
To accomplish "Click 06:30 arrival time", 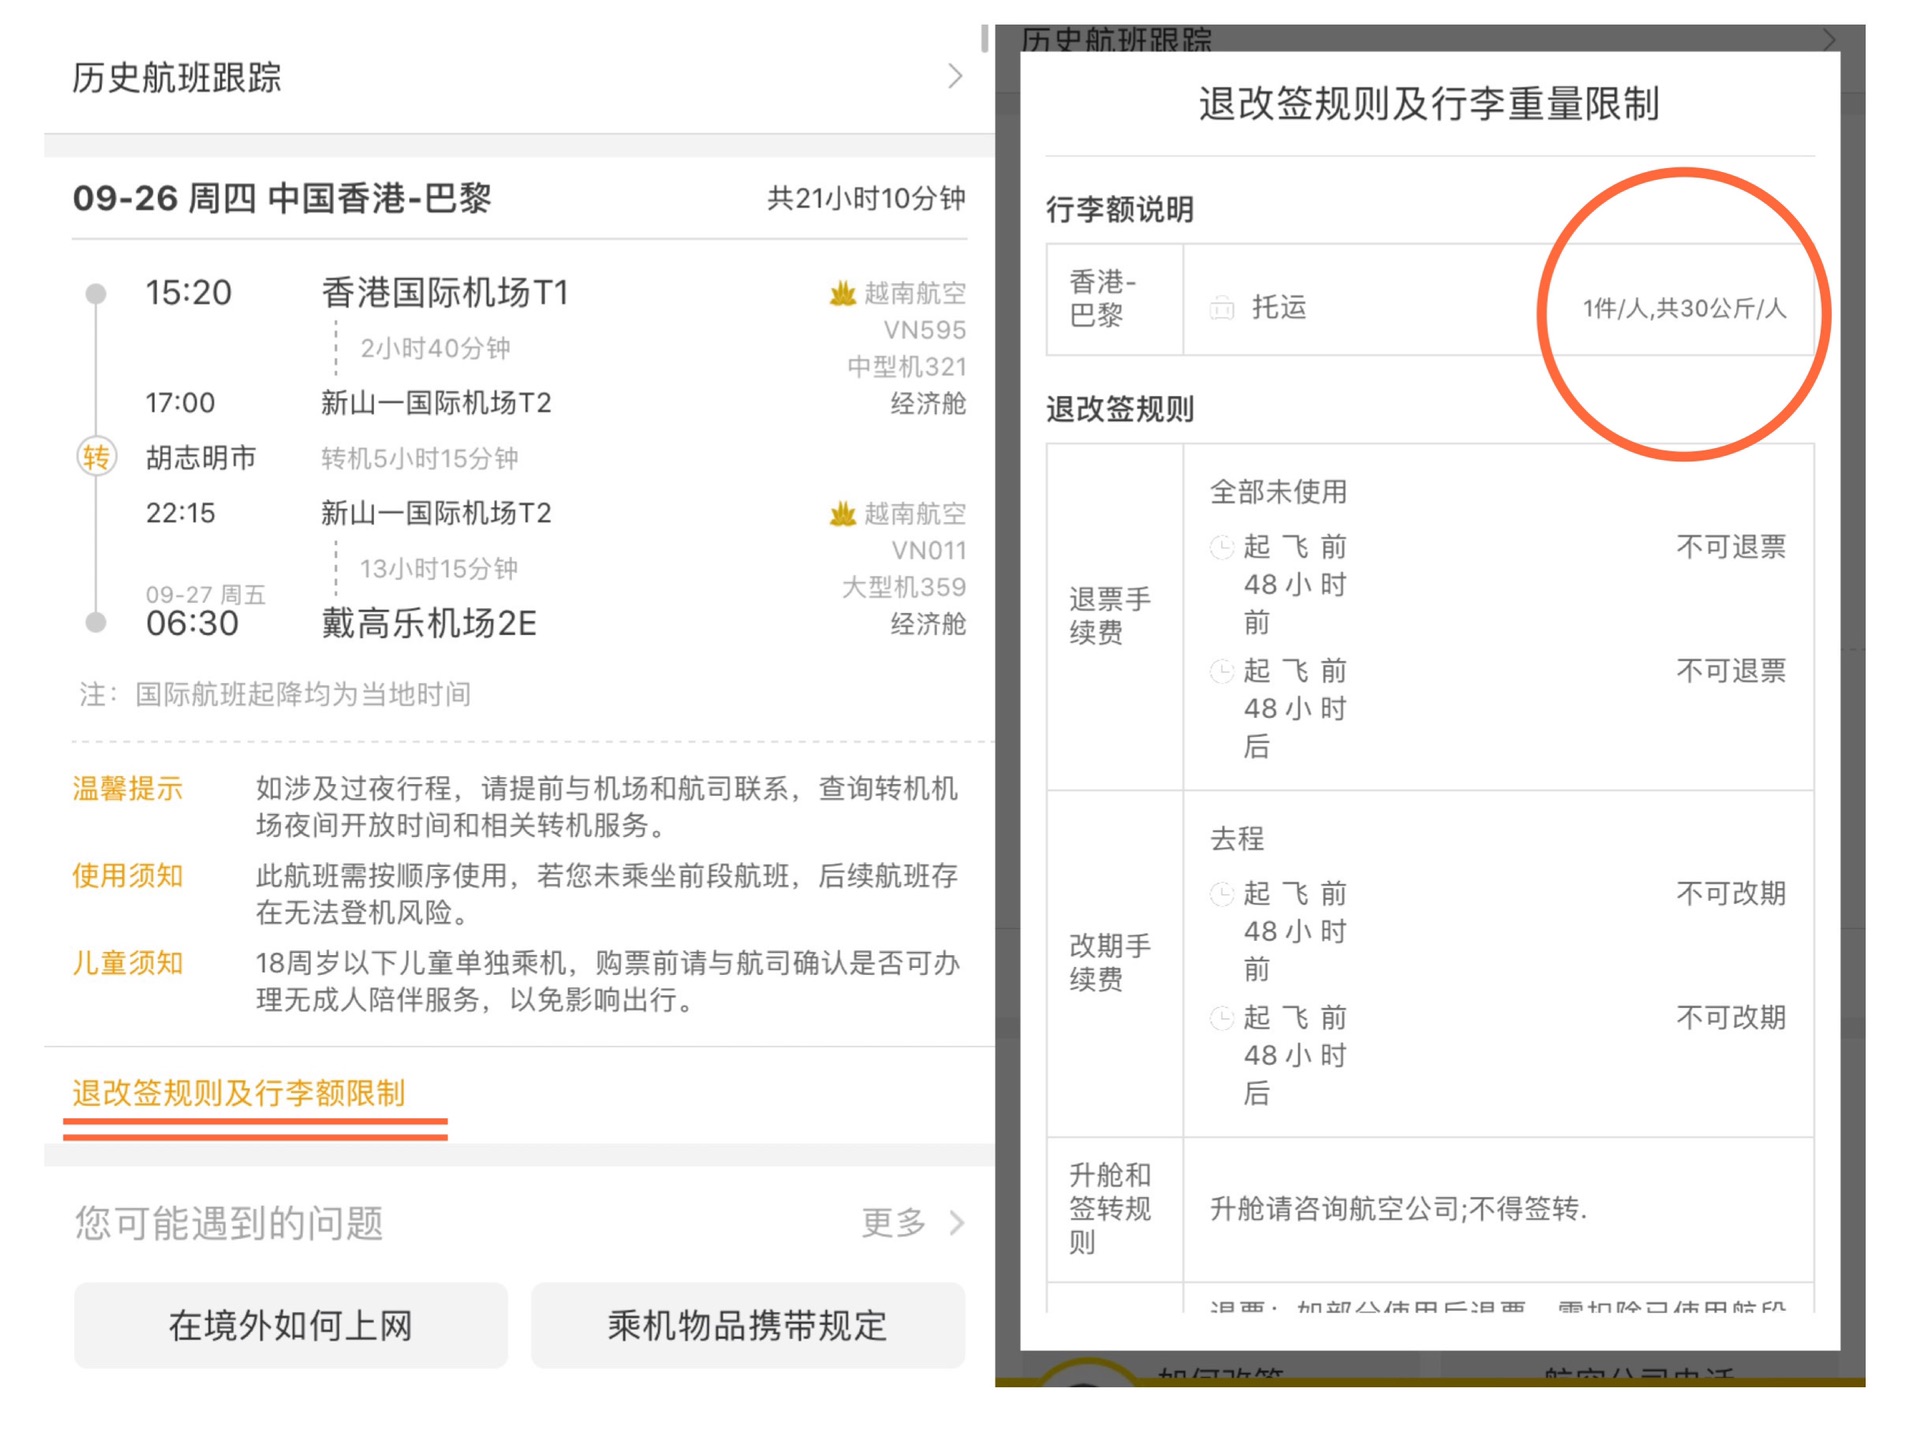I will pyautogui.click(x=192, y=624).
